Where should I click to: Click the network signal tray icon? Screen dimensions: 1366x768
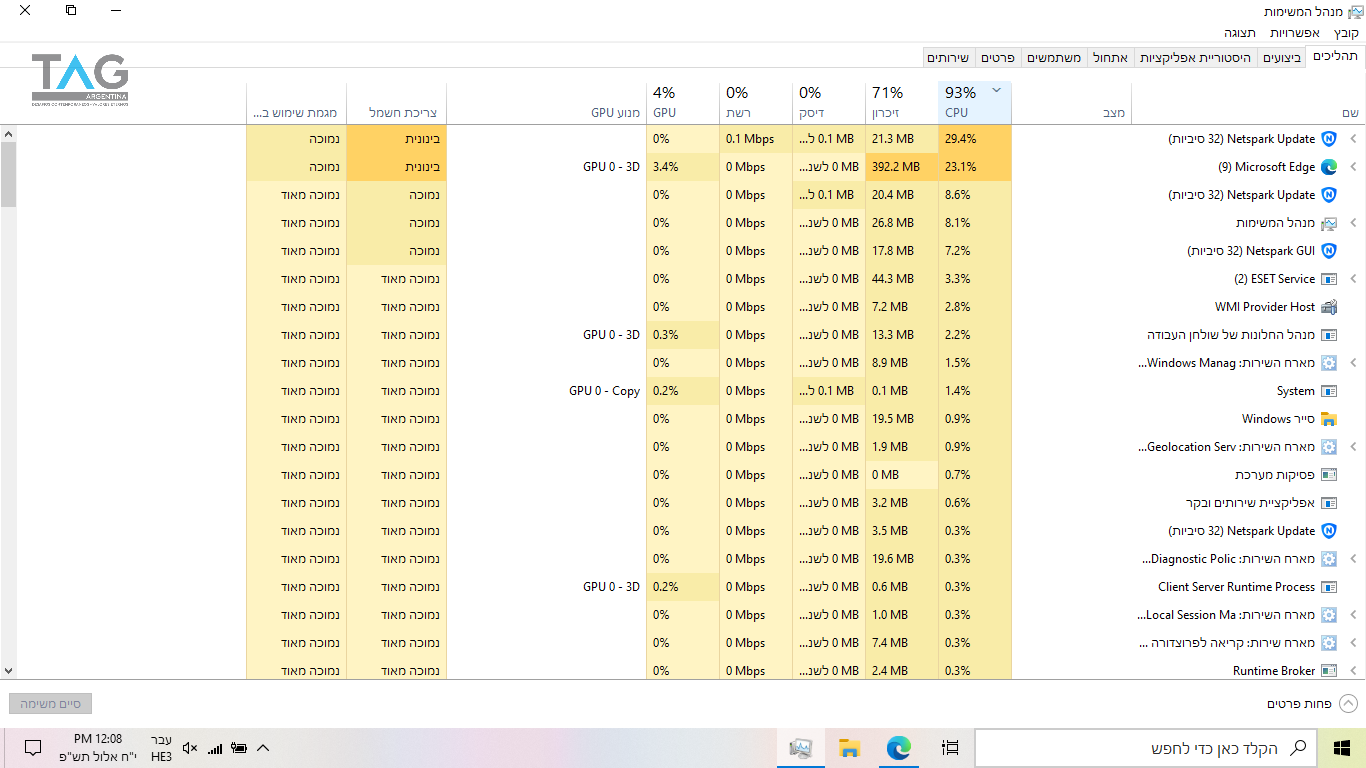click(215, 747)
